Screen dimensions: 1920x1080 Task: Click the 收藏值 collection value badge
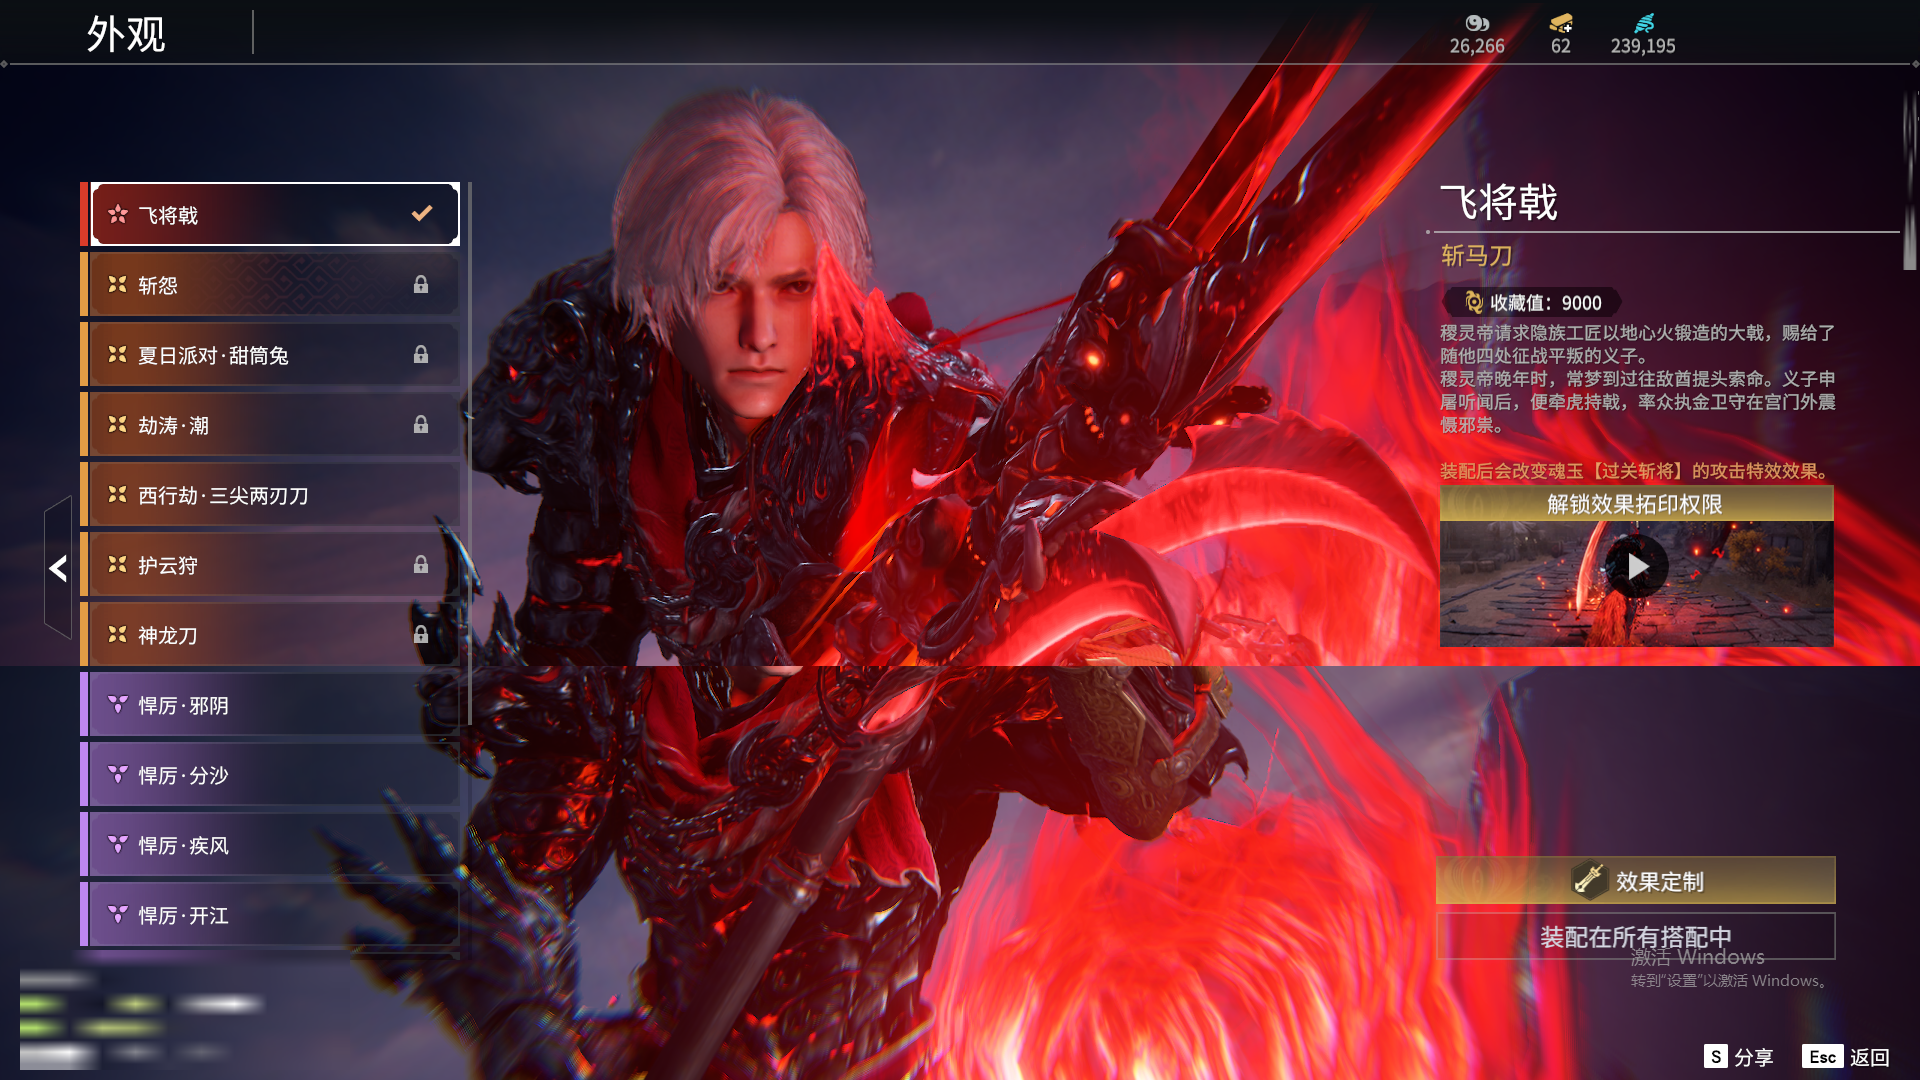pyautogui.click(x=1532, y=302)
